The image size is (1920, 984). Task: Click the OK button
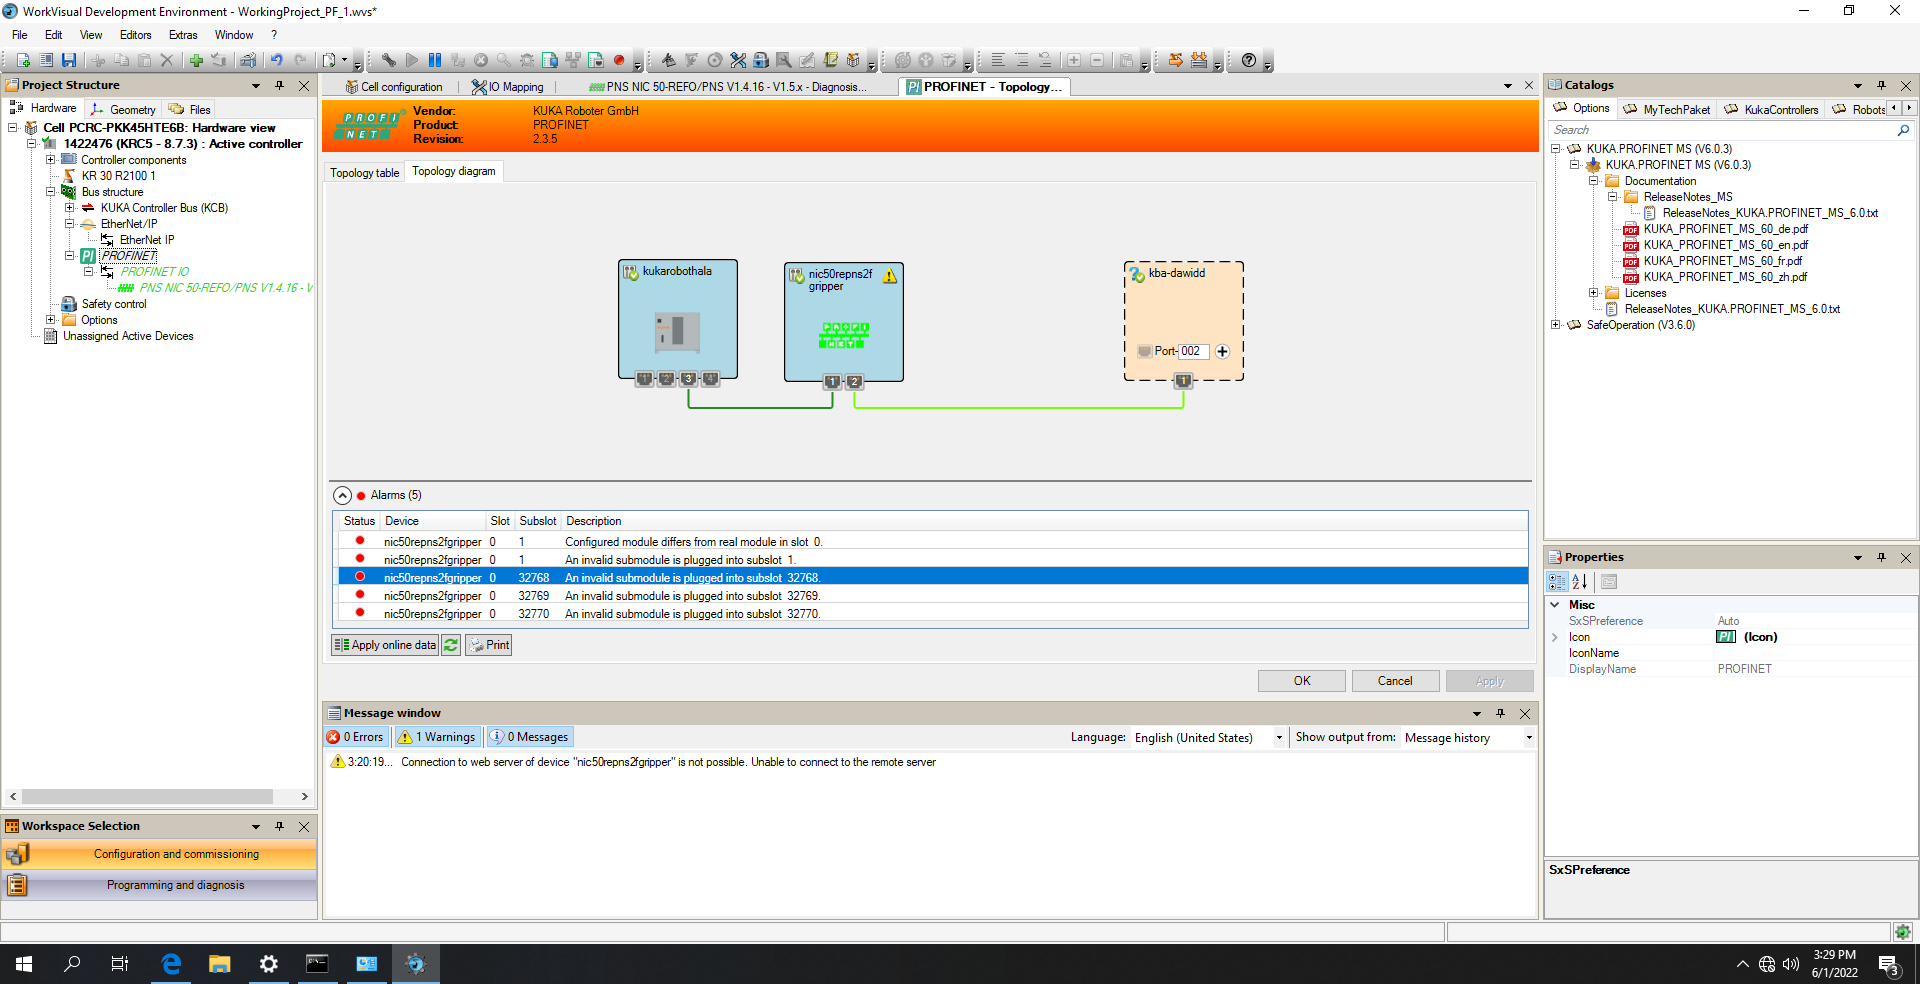click(x=1301, y=681)
